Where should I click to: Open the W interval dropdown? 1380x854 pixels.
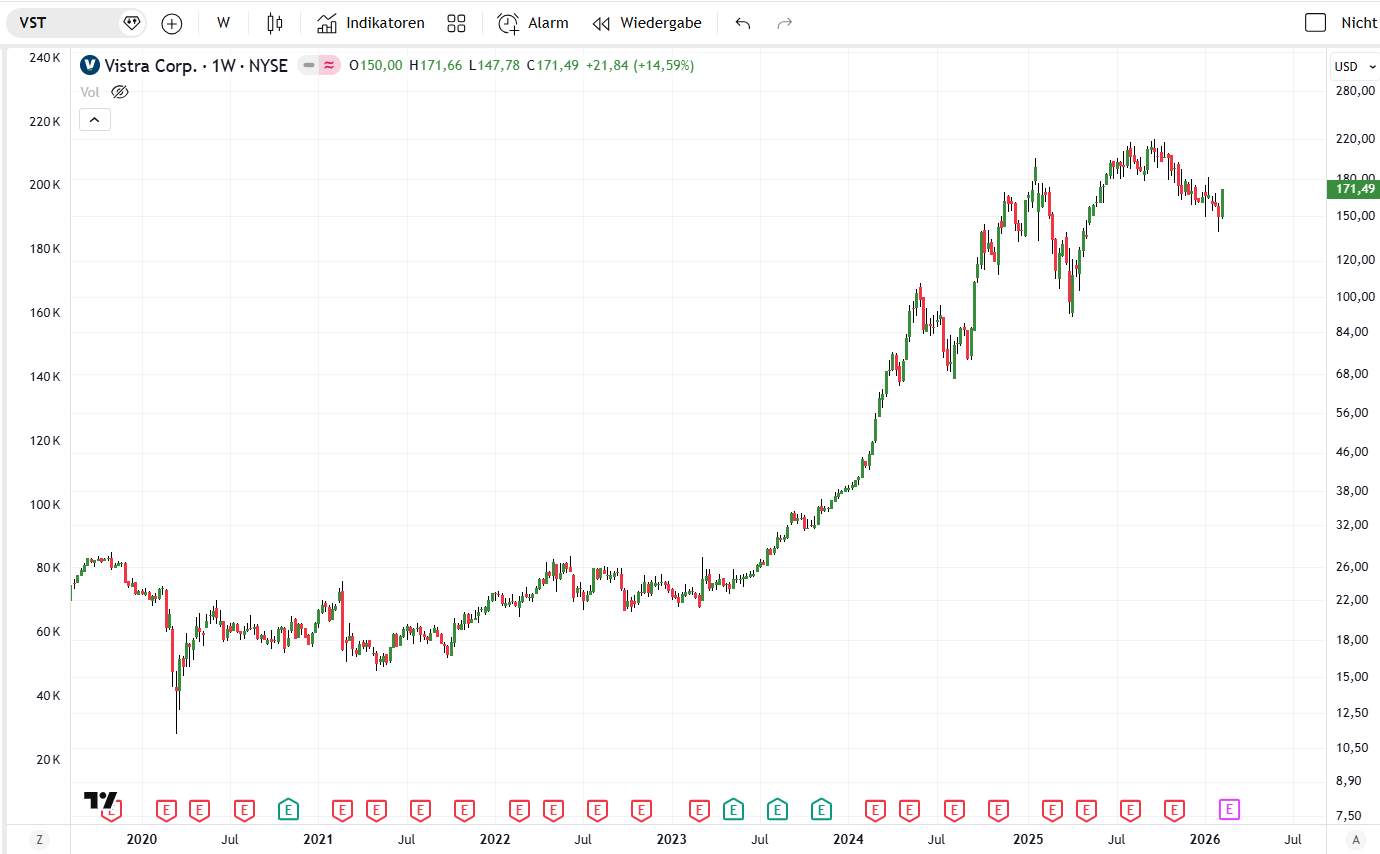point(223,23)
